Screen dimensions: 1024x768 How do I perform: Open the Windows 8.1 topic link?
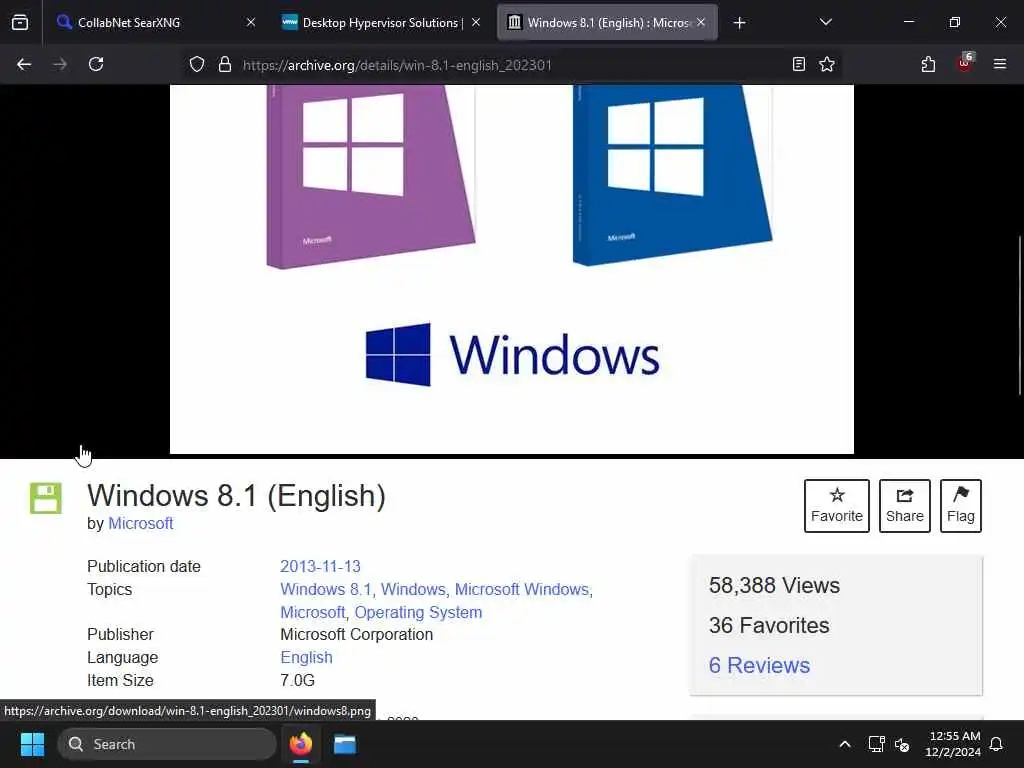(326, 589)
